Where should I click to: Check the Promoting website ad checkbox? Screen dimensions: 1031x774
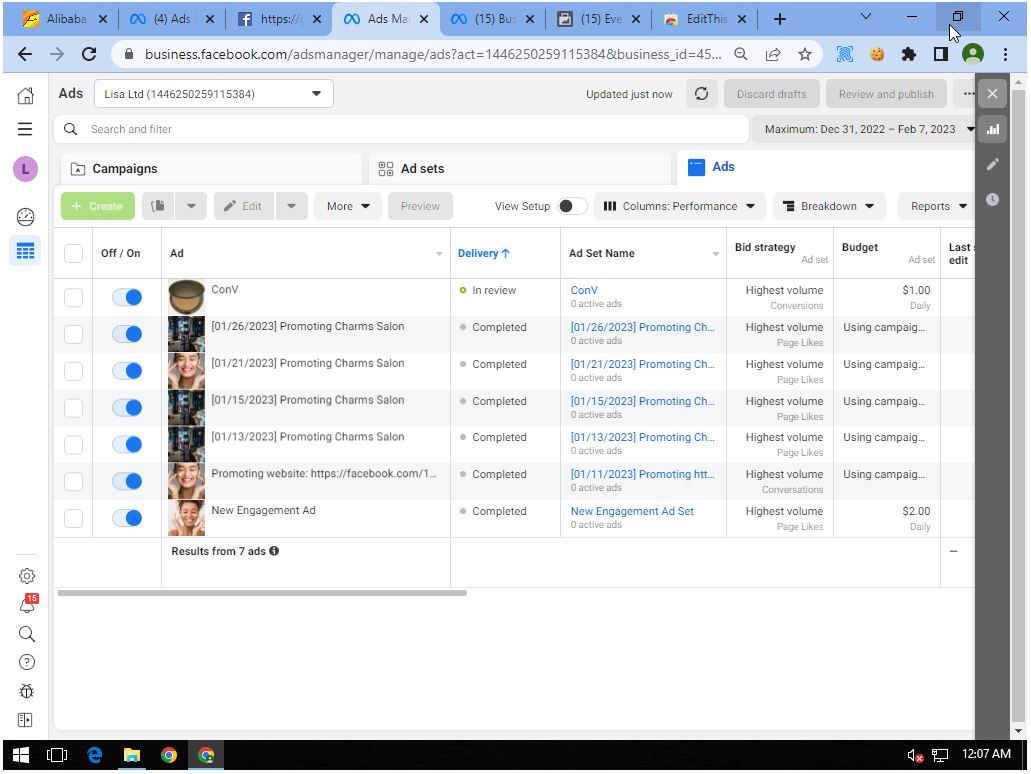click(x=74, y=481)
